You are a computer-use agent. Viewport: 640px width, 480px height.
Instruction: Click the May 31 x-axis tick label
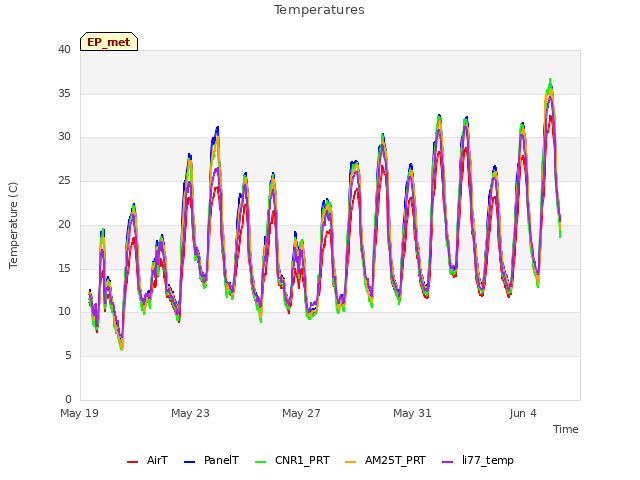[x=412, y=413]
